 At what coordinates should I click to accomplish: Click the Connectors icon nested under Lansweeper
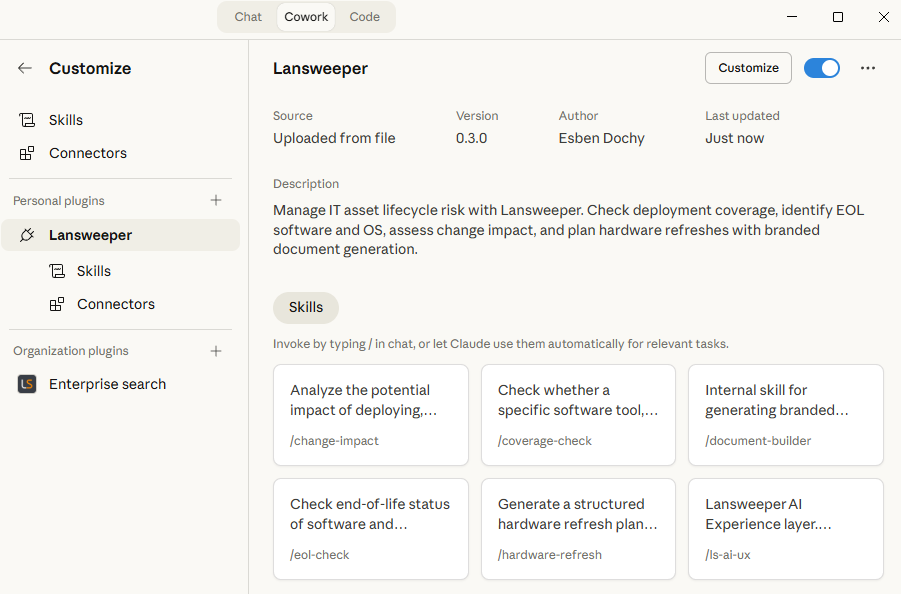[57, 304]
